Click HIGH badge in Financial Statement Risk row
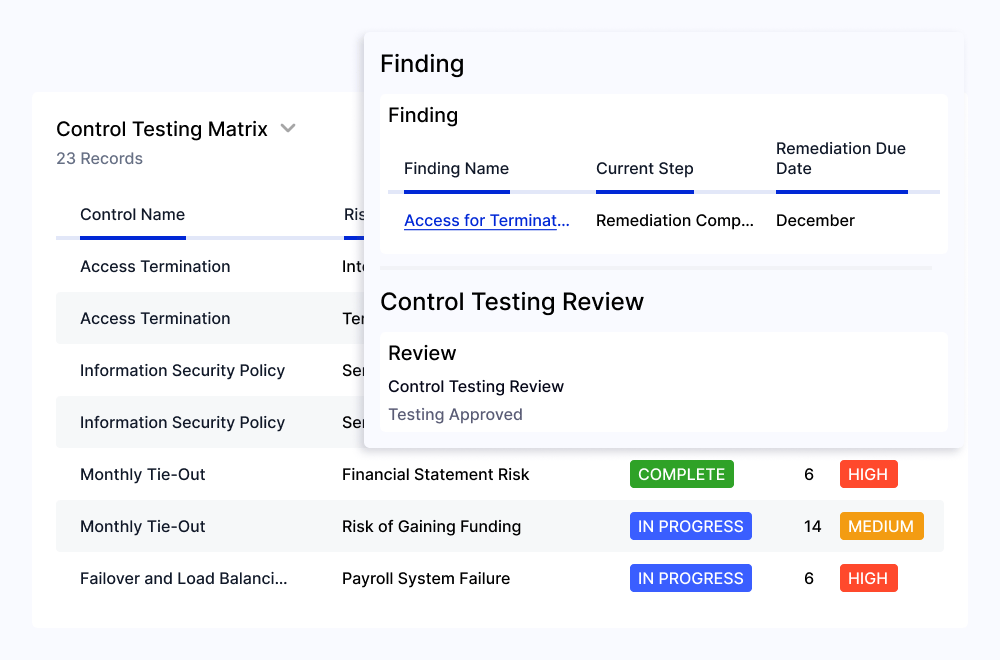Viewport: 1000px width, 660px height. [x=869, y=474]
